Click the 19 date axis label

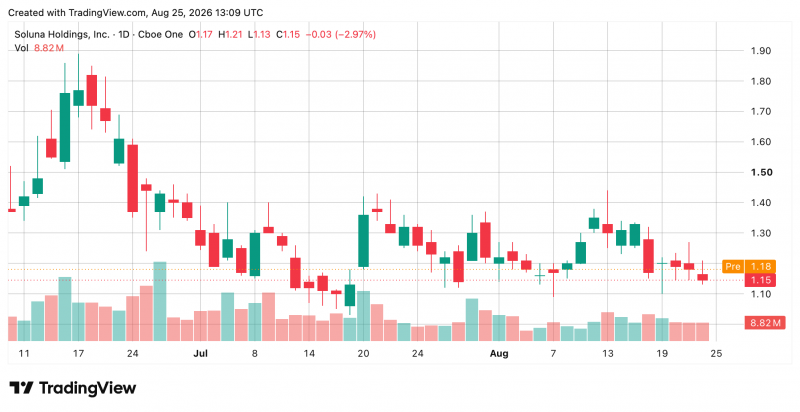pyautogui.click(x=662, y=353)
